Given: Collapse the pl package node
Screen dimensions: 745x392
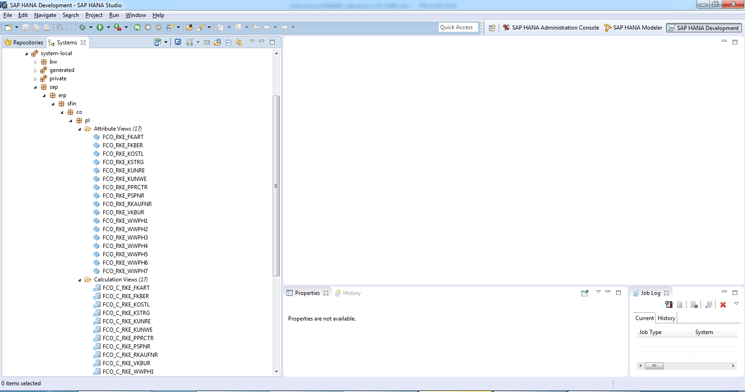Looking at the screenshot, I should (x=71, y=121).
